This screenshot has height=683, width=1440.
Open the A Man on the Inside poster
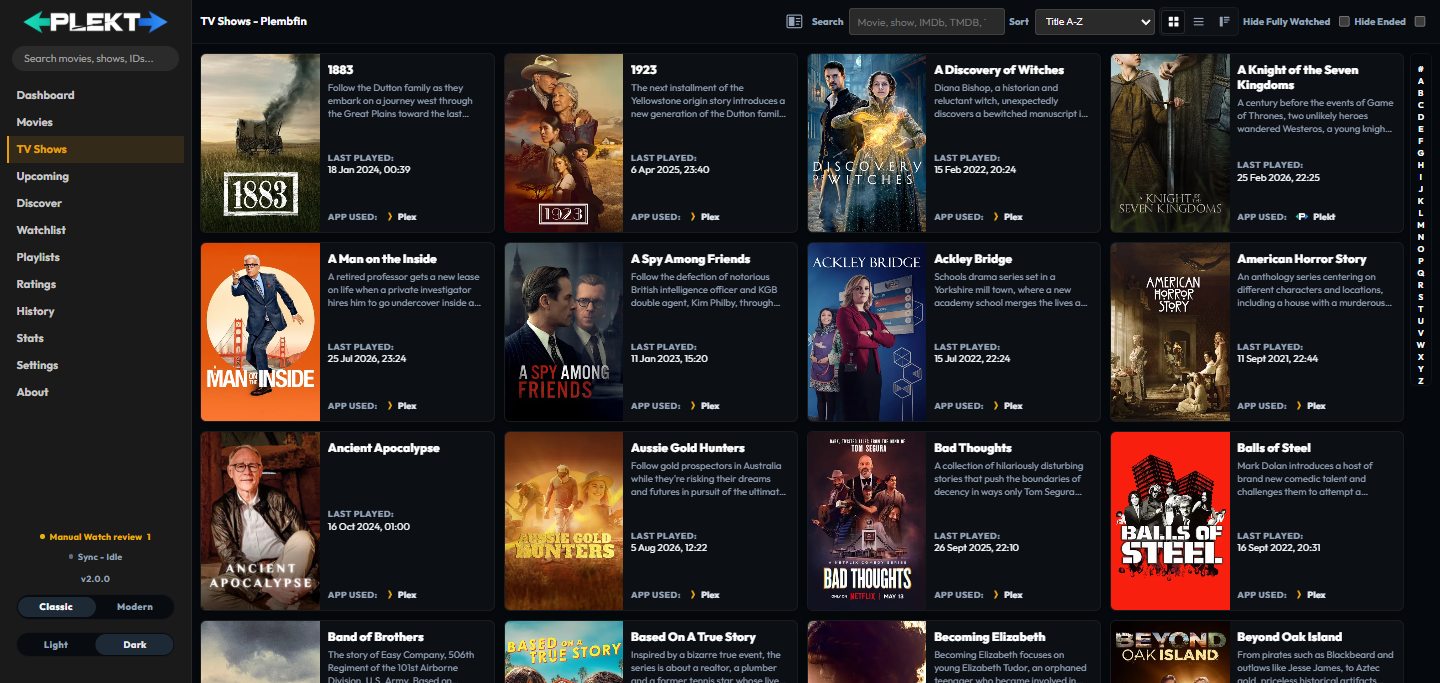pos(260,332)
